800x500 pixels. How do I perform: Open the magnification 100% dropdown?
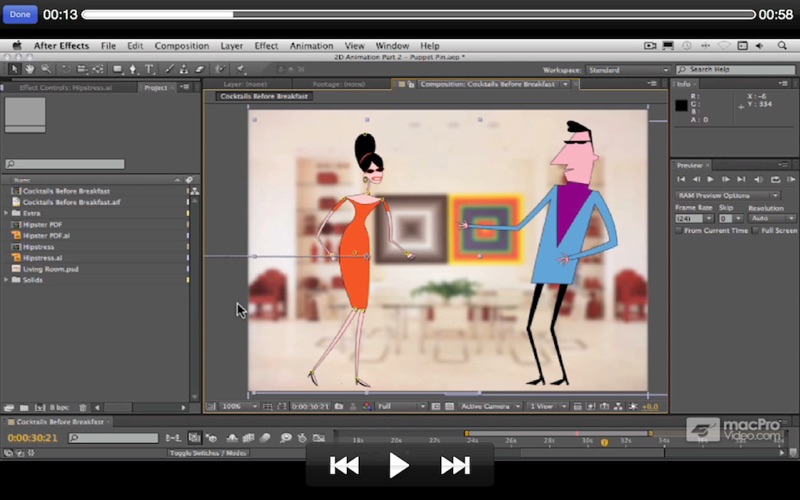click(x=239, y=407)
